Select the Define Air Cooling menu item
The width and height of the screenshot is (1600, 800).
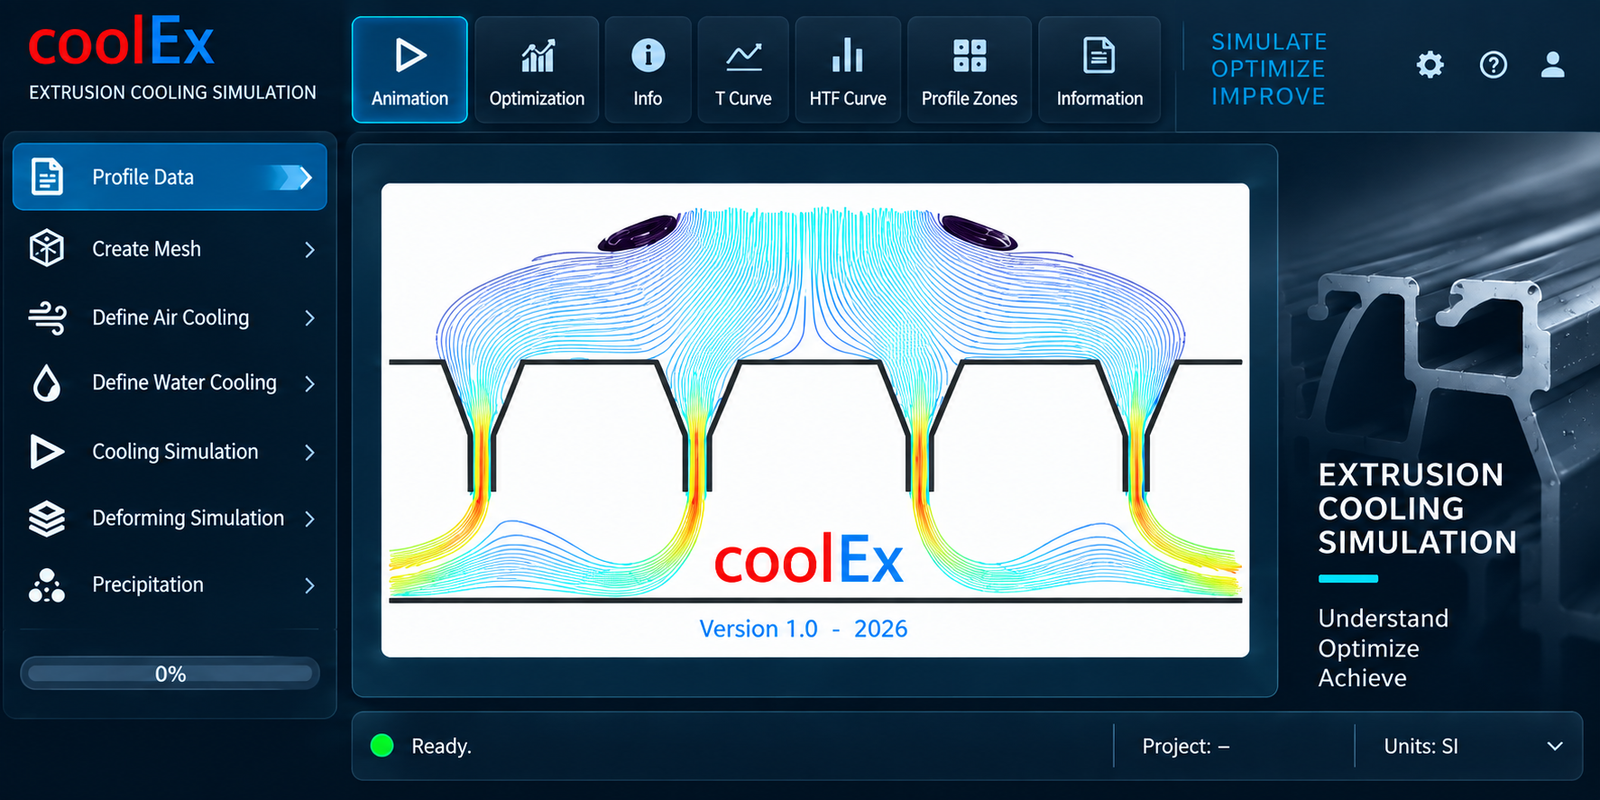click(x=170, y=318)
